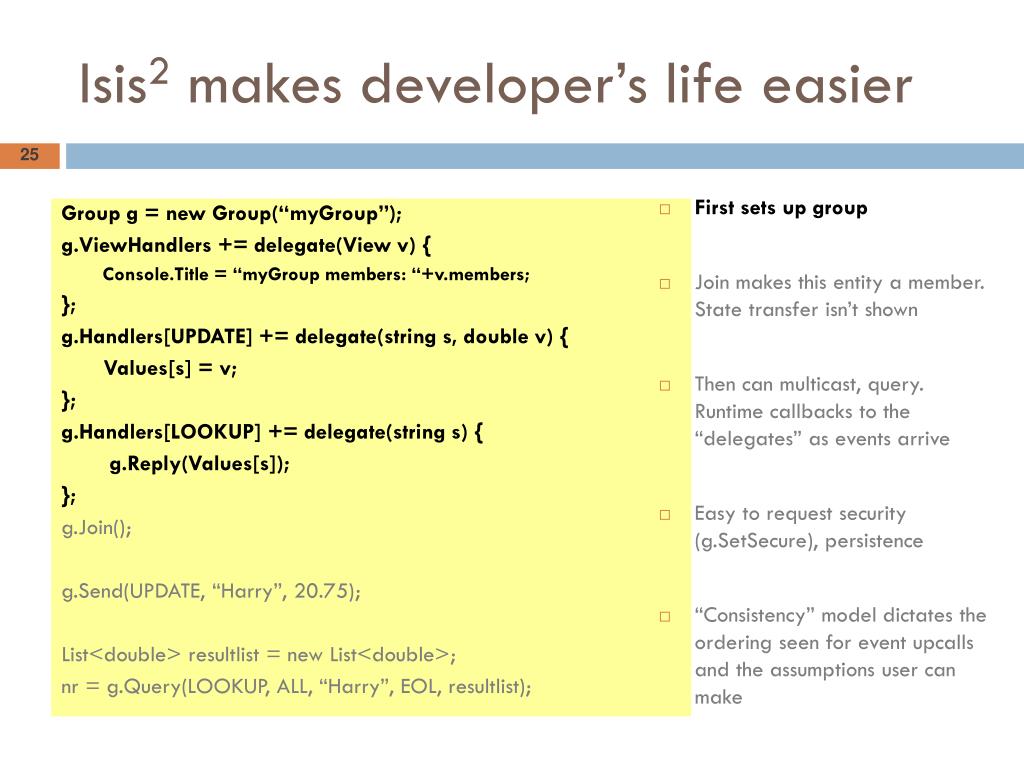Select the 'nr = g.Query(LOOKUP, ALL...' line
The image size is (1024, 768).
click(296, 686)
